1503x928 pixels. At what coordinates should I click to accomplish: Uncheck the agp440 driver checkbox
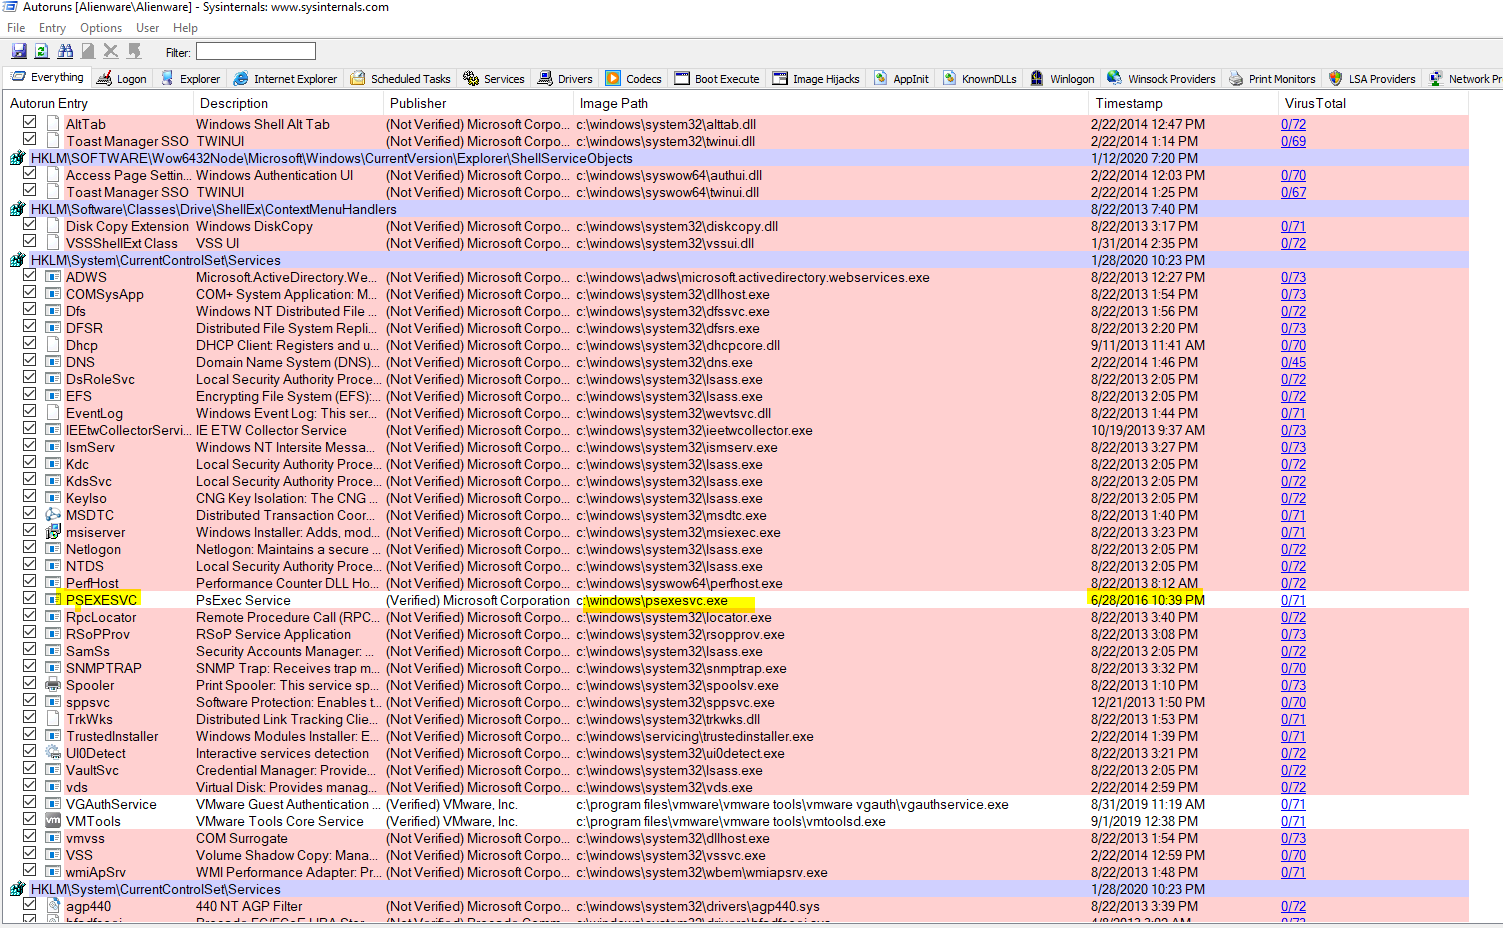(x=30, y=905)
